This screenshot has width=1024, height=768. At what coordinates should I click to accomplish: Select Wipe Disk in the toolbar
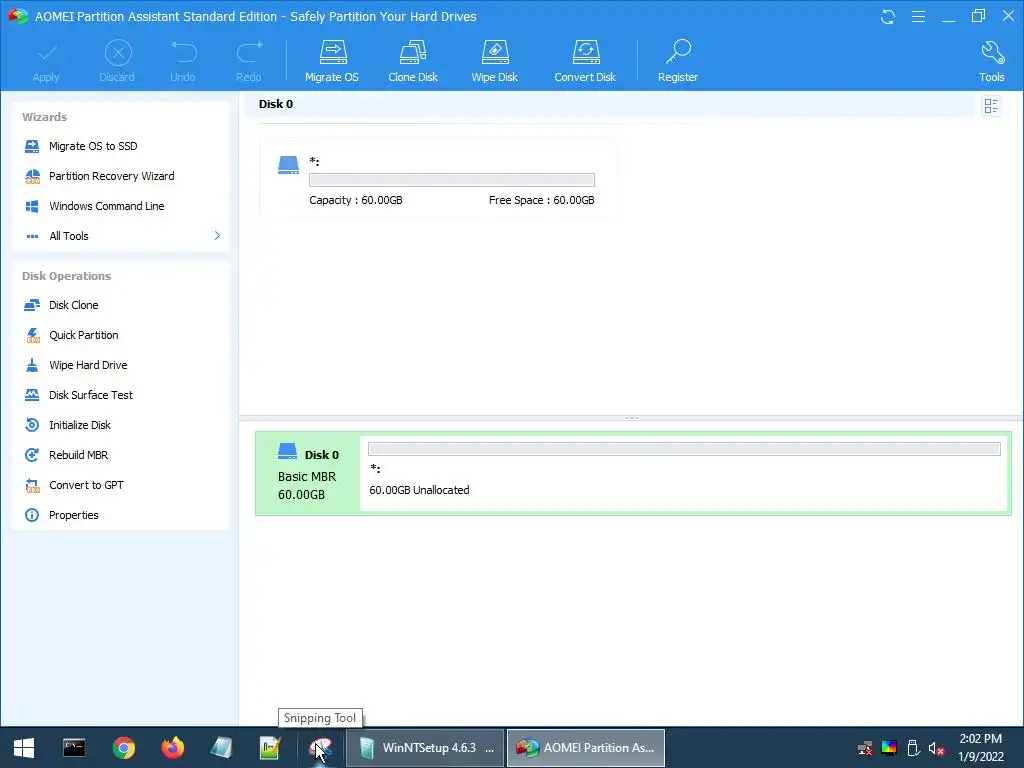click(x=494, y=61)
